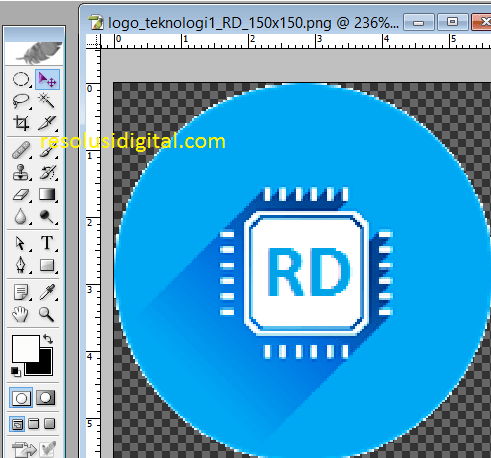Minimize the logo_teknologi1_RD document window
Viewport: 491px width, 458px height.
point(419,22)
